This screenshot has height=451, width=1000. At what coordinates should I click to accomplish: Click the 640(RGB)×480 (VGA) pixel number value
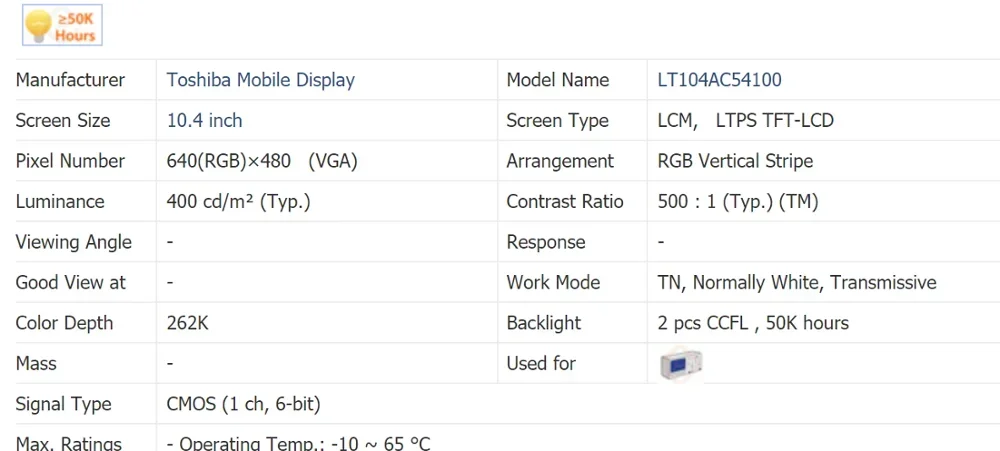[262, 161]
